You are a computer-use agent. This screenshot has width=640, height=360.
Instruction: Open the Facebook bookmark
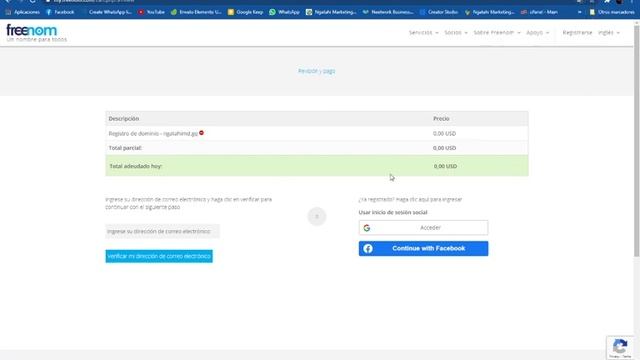(x=60, y=12)
